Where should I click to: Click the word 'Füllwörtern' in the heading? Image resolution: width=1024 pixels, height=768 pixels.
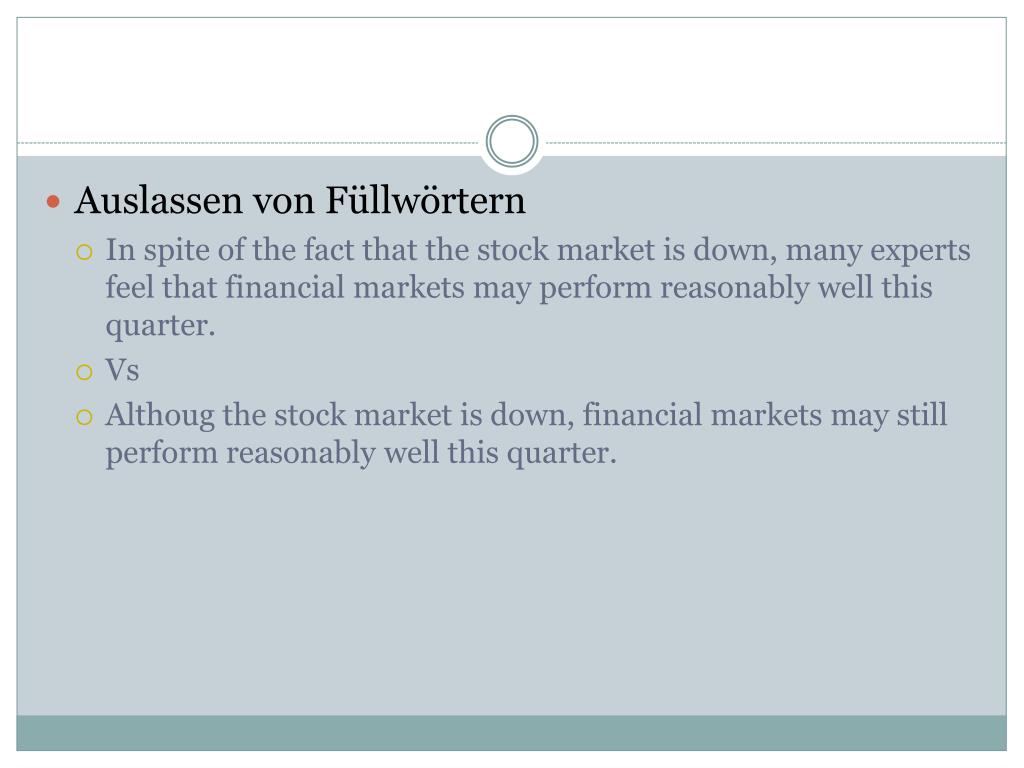(x=425, y=200)
